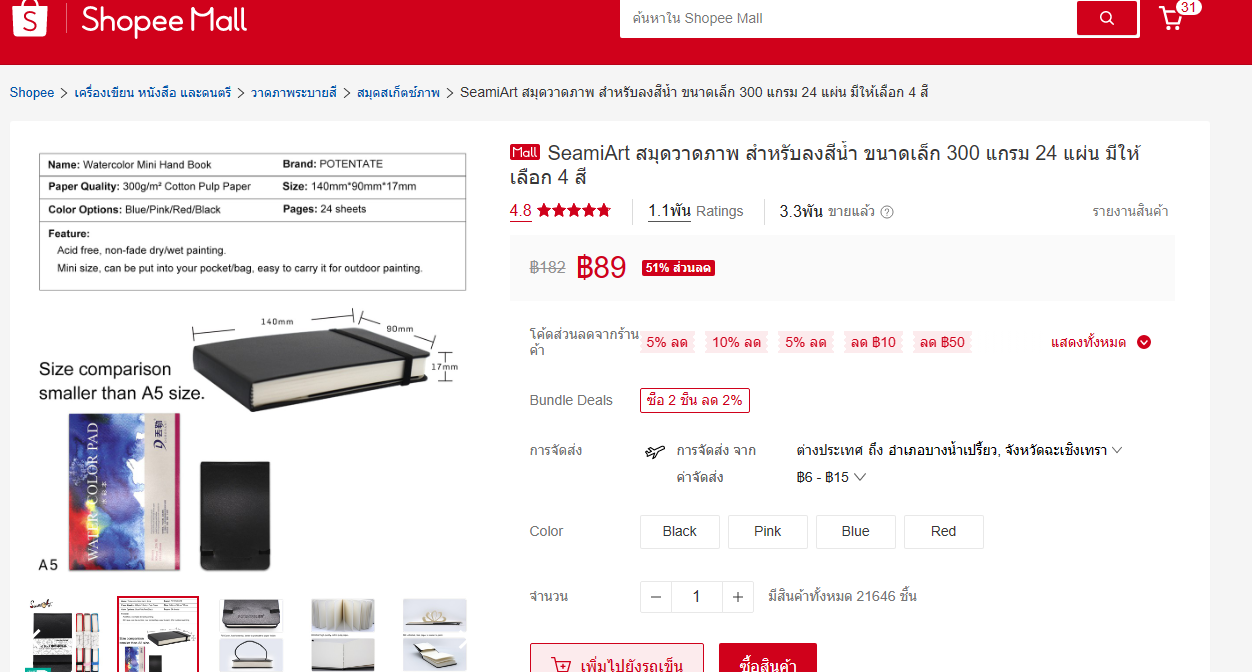Image resolution: width=1252 pixels, height=672 pixels.
Task: Click the Shopee shopping bag logo
Action: click(x=28, y=18)
